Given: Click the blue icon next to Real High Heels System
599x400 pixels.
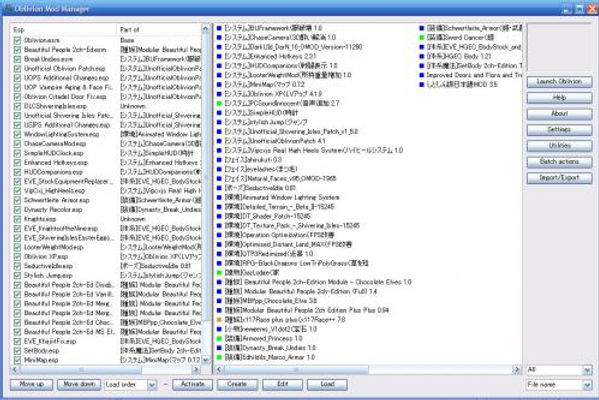Looking at the screenshot, I should tap(219, 151).
